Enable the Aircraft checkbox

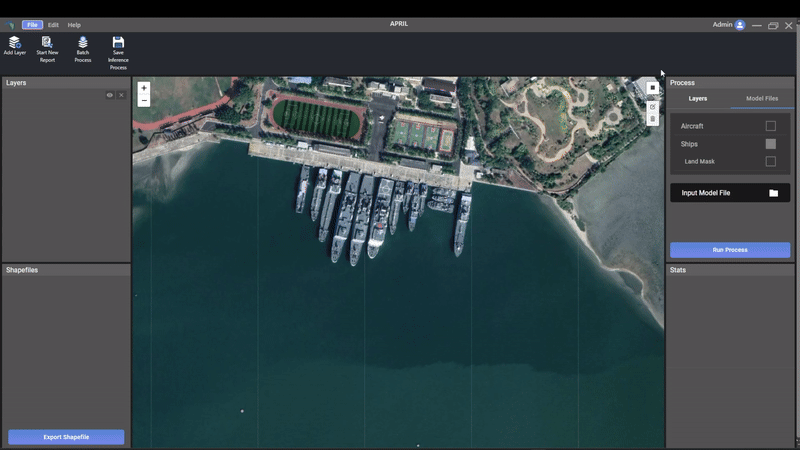pos(770,126)
